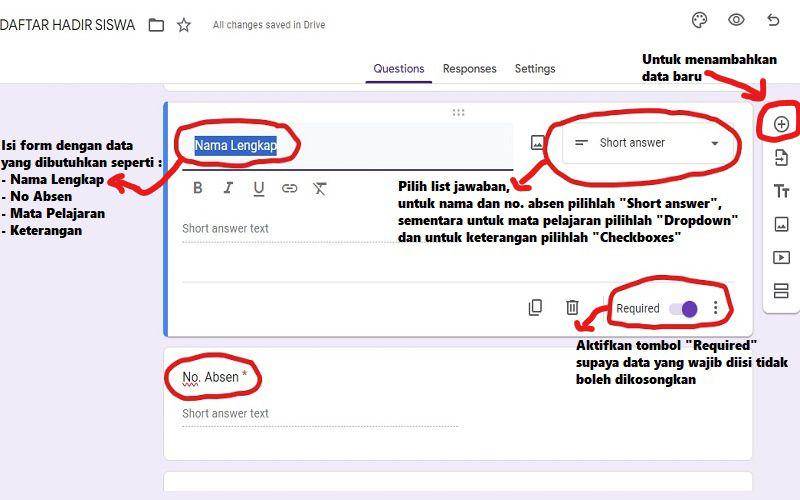Add title and description from sidebar
This screenshot has height=500, width=800.
pyautogui.click(x=781, y=191)
